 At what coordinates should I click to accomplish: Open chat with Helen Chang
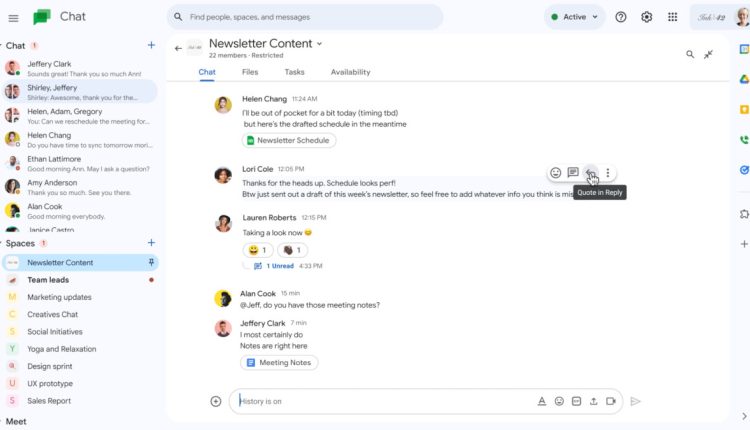80,140
